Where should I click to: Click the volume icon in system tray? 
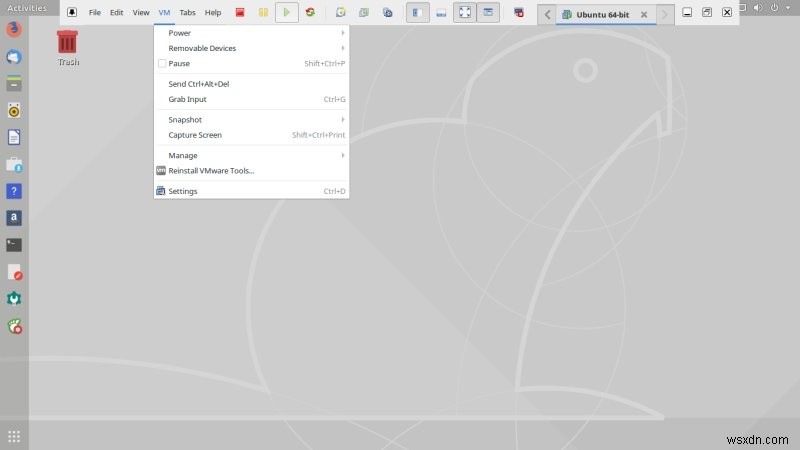coord(758,8)
